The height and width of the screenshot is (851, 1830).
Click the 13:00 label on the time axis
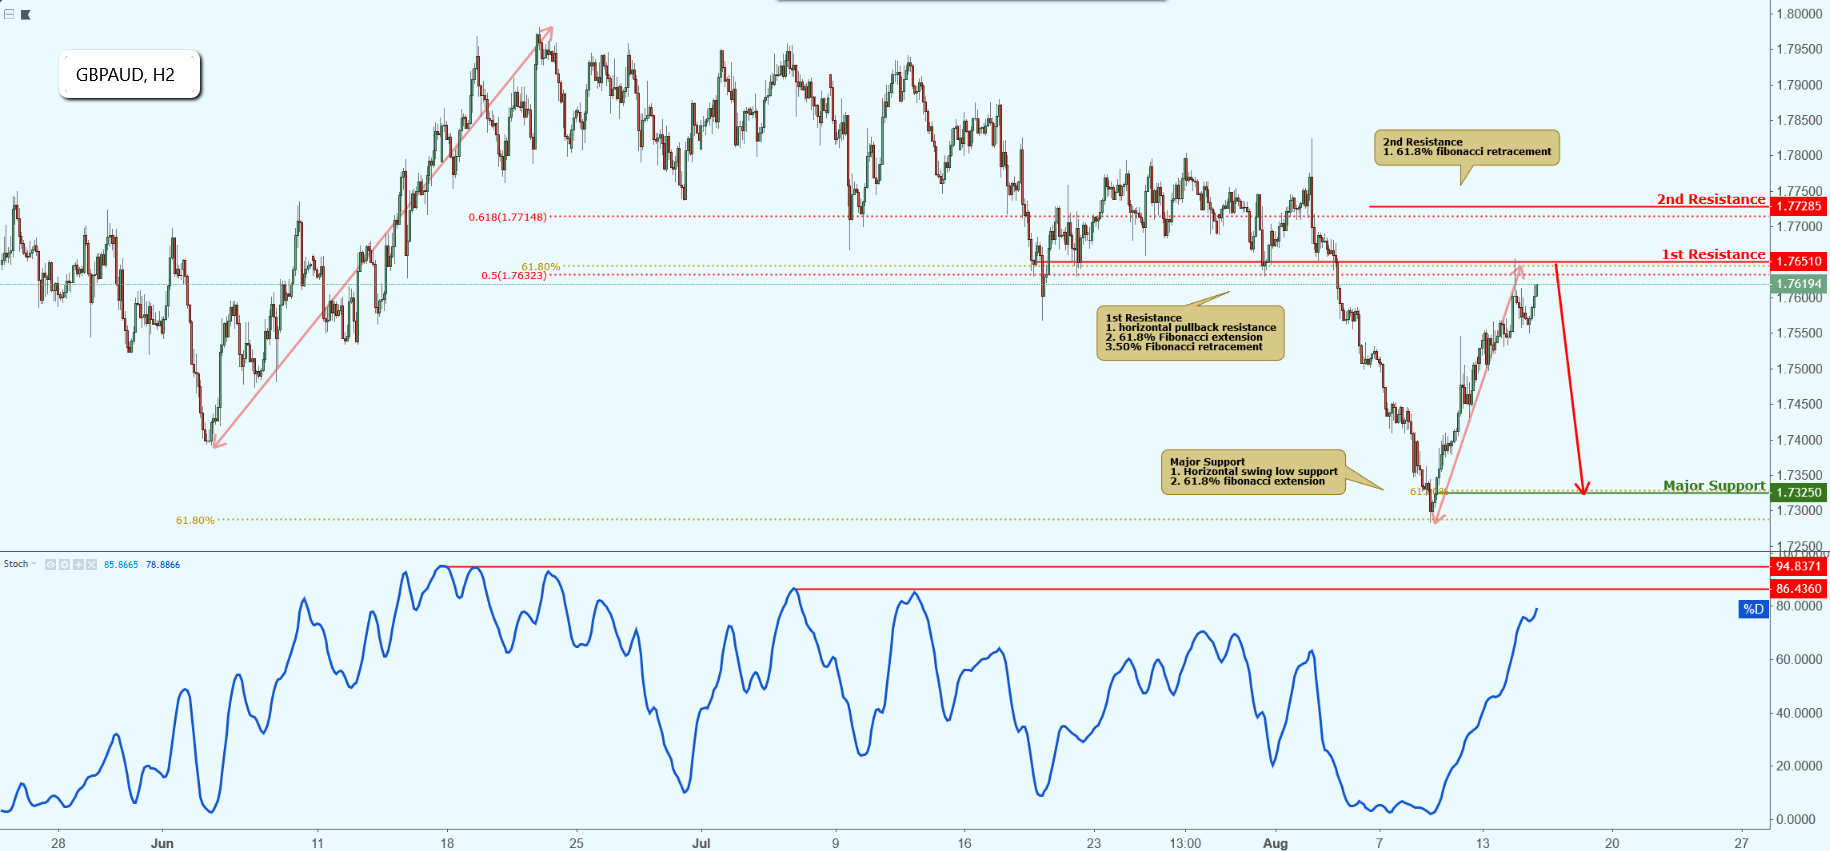[x=1185, y=843]
